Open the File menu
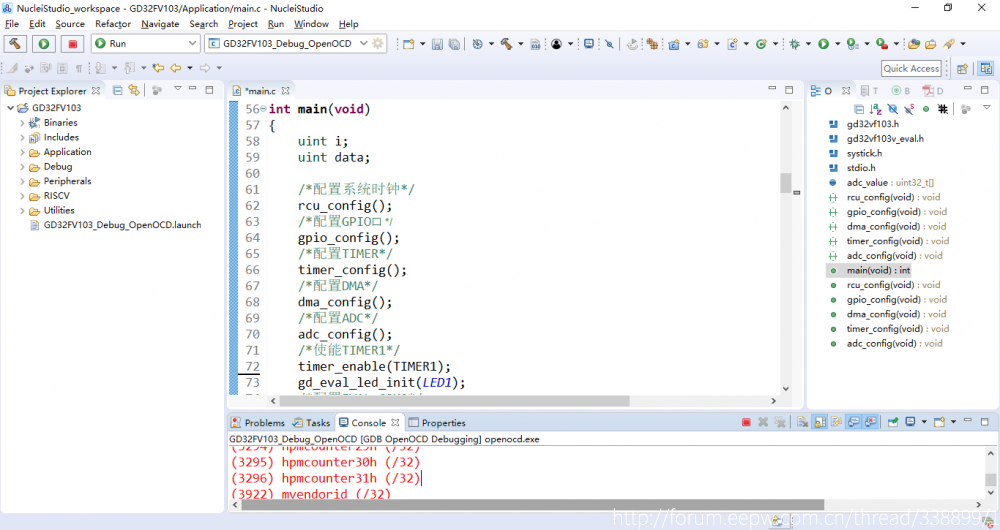This screenshot has width=1000, height=530. tap(12, 24)
